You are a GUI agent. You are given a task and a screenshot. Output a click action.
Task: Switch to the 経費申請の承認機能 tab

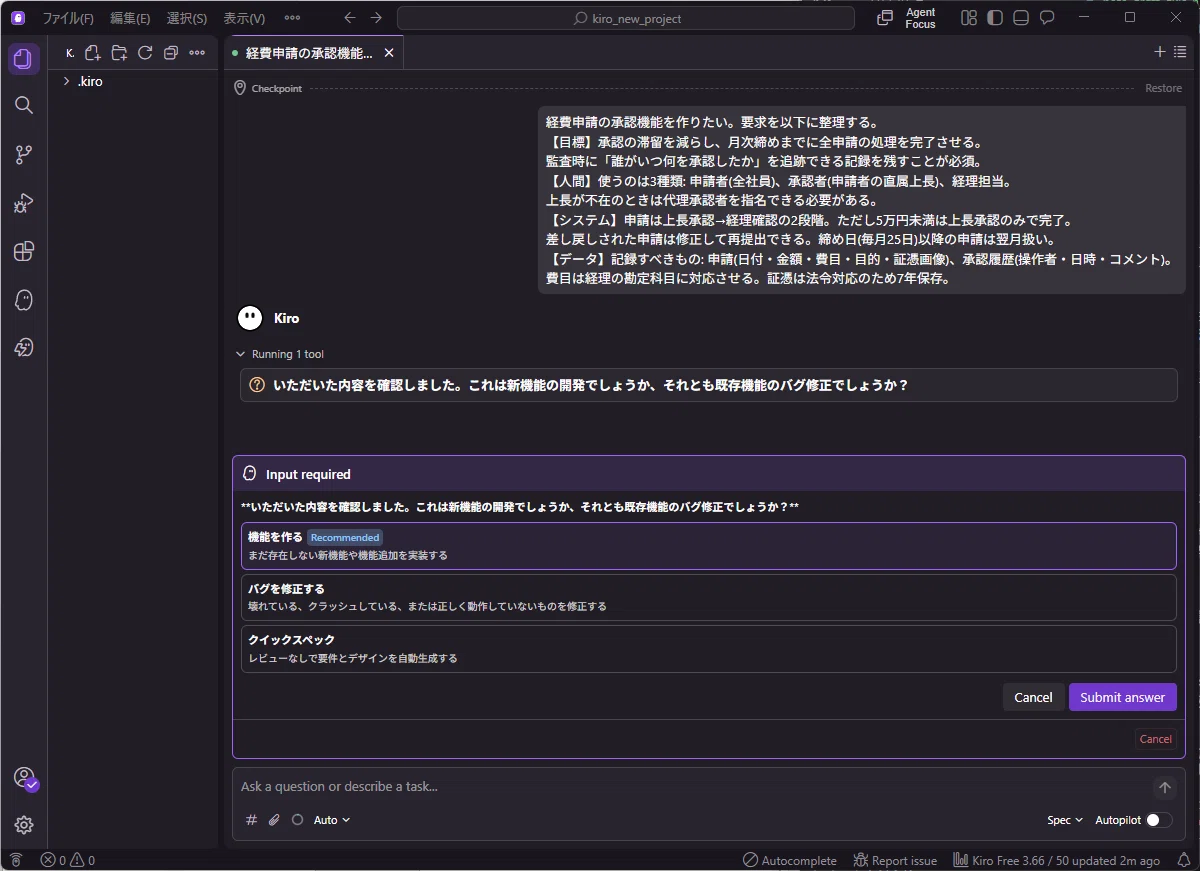point(312,53)
